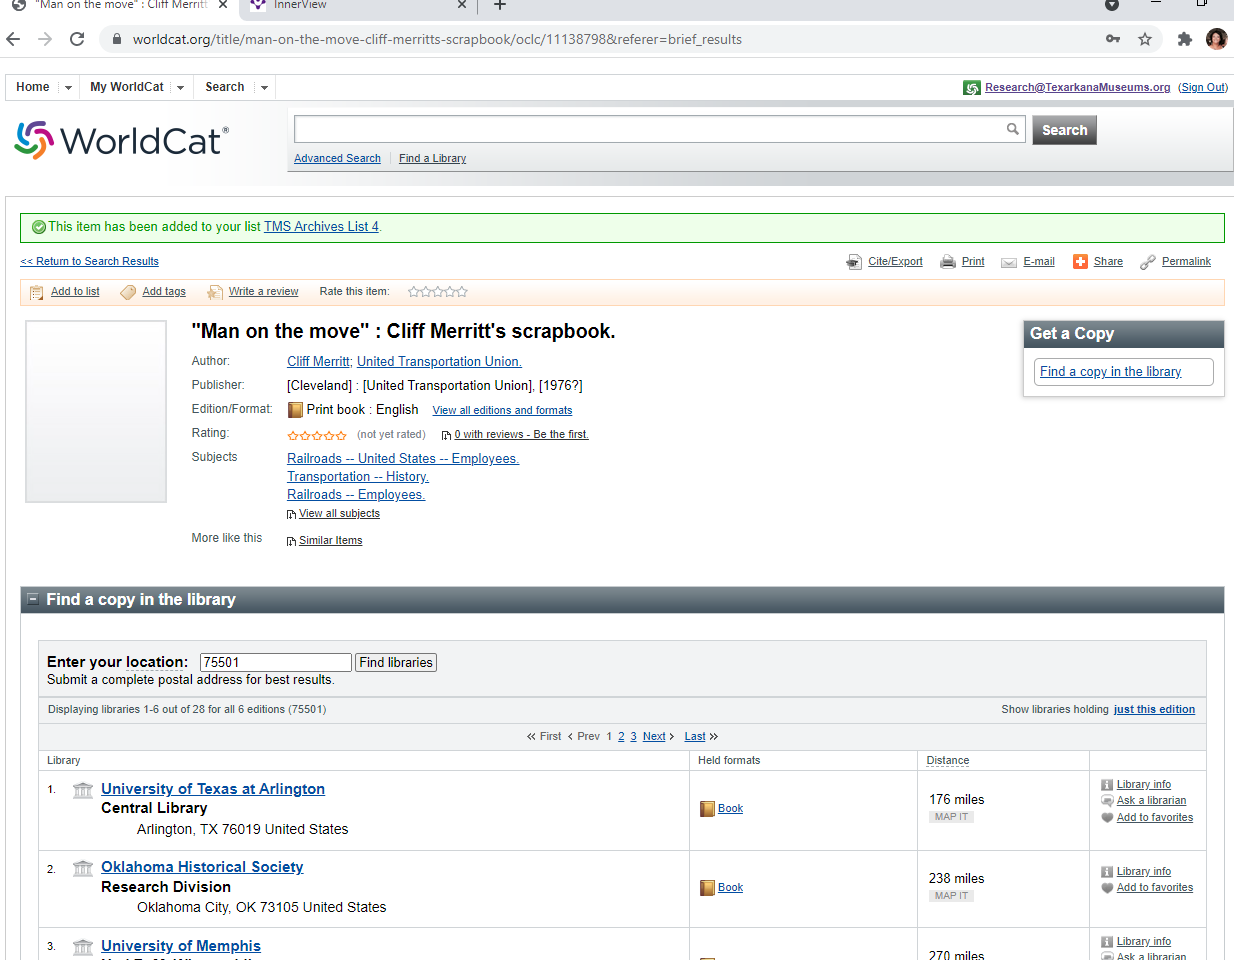Go to Next results page
Image resolution: width=1234 pixels, height=960 pixels.
[x=654, y=736]
